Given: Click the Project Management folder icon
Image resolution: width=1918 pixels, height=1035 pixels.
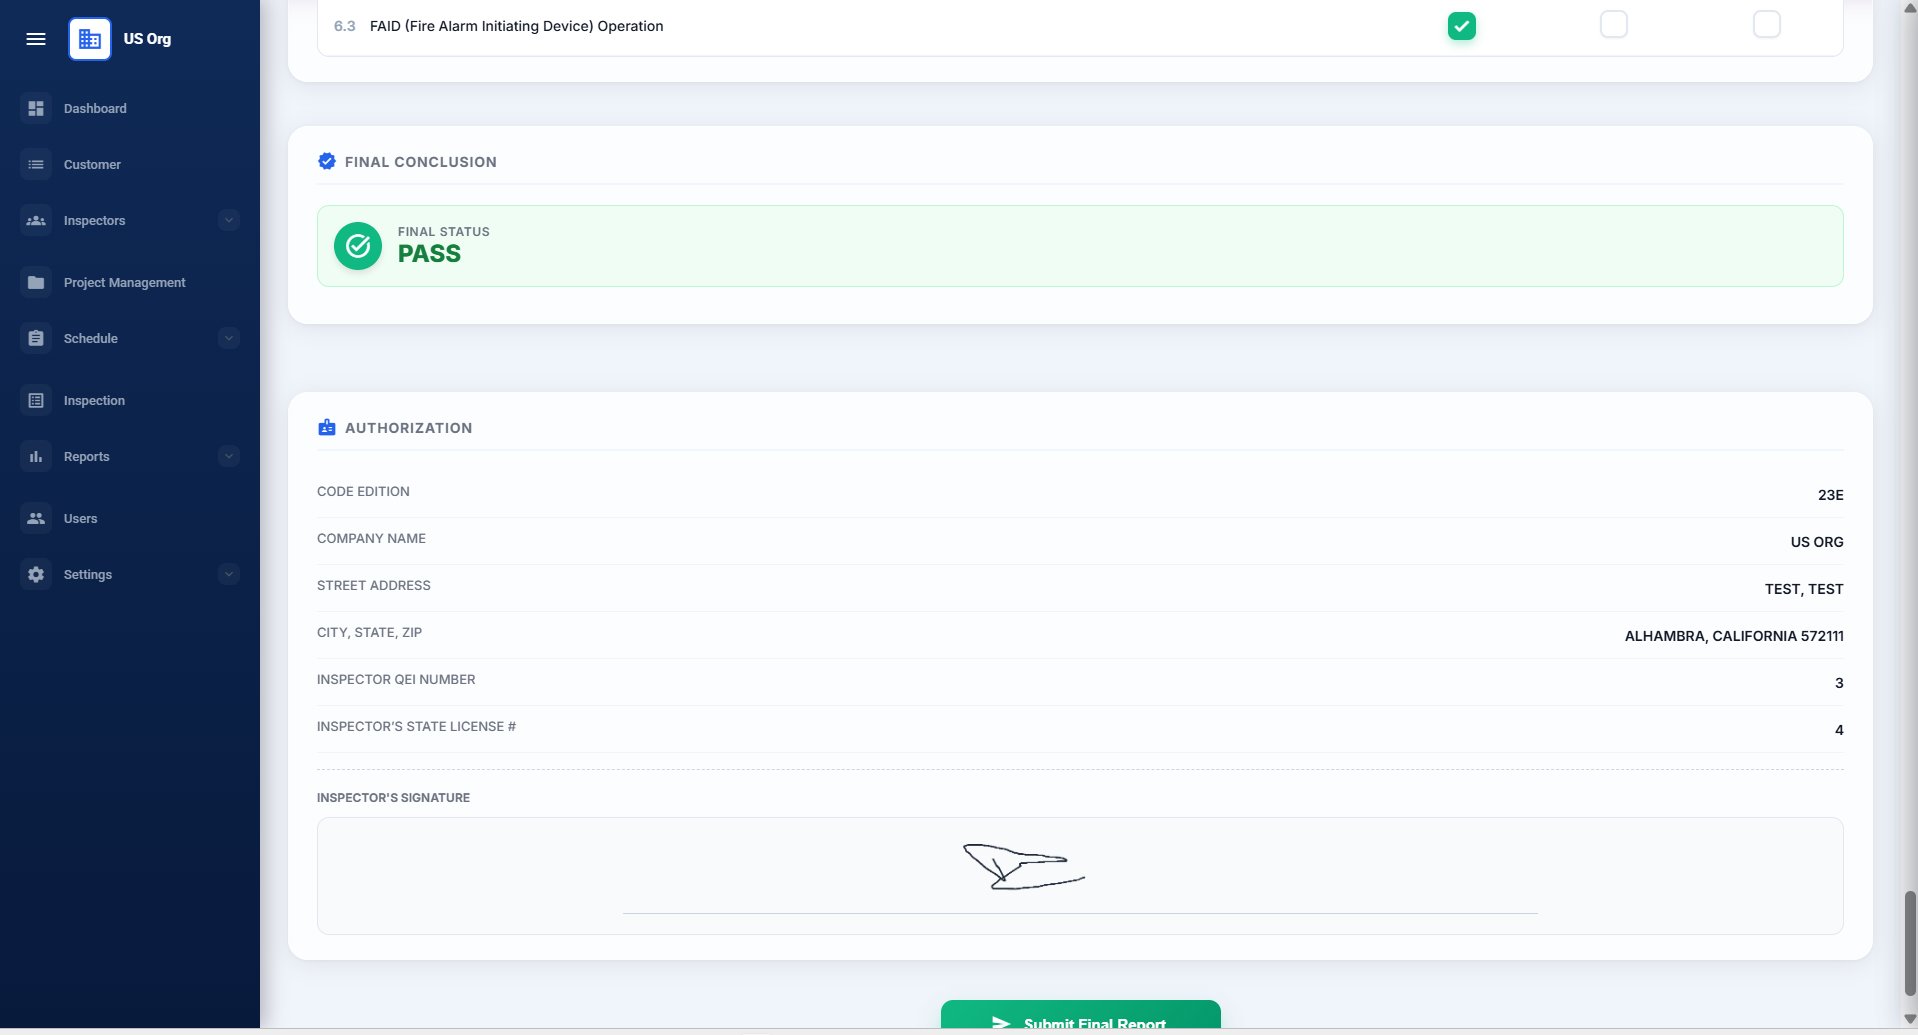Looking at the screenshot, I should [x=36, y=282].
